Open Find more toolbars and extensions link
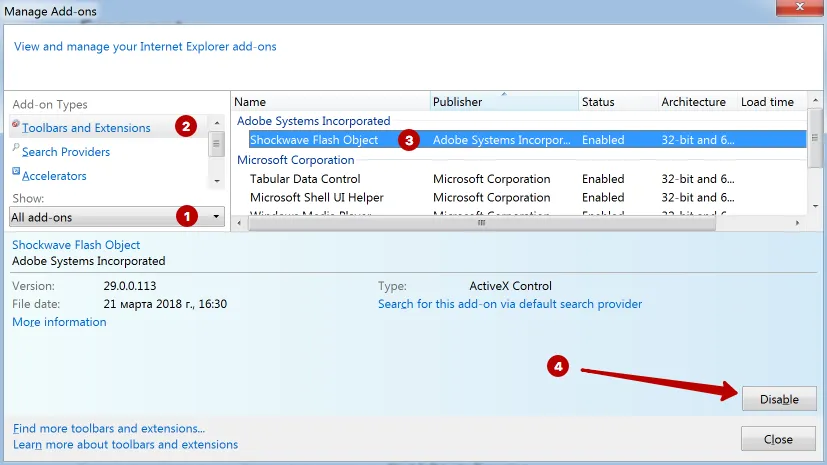Screen dimensions: 827x465 (109, 429)
